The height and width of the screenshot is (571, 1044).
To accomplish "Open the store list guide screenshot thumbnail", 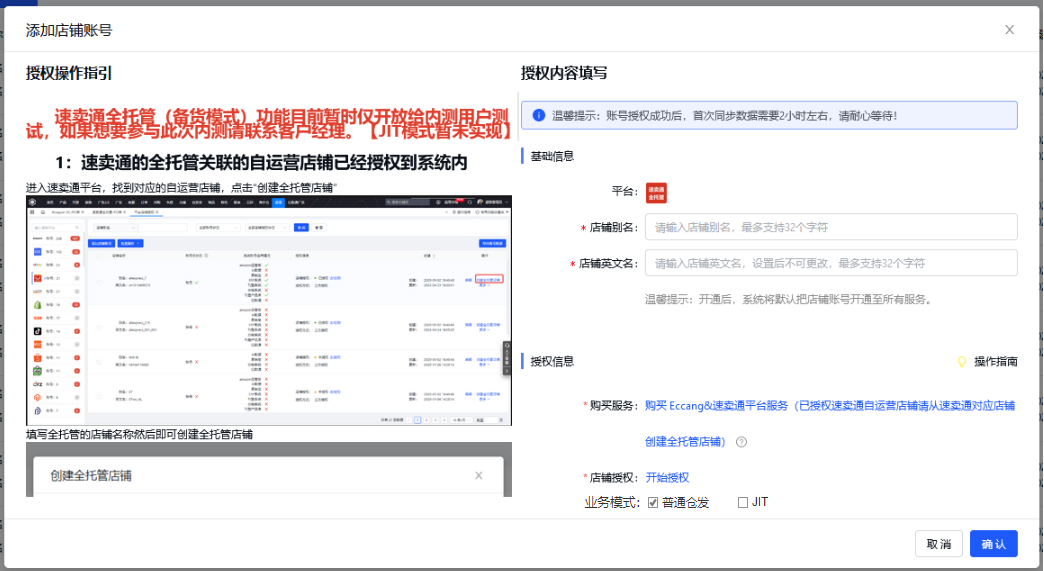I will pos(269,310).
